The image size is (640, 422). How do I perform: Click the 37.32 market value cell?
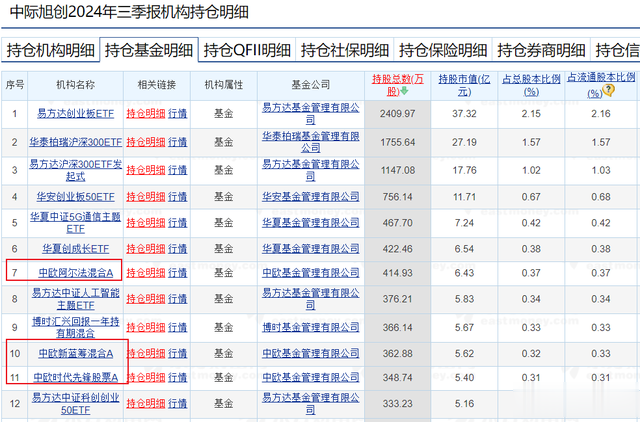click(x=464, y=114)
